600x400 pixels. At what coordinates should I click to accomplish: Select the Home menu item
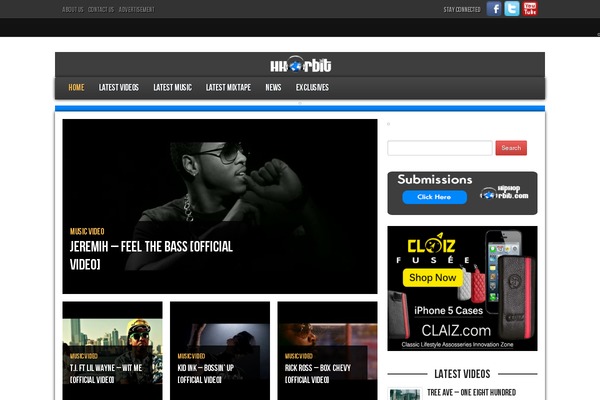pos(76,88)
